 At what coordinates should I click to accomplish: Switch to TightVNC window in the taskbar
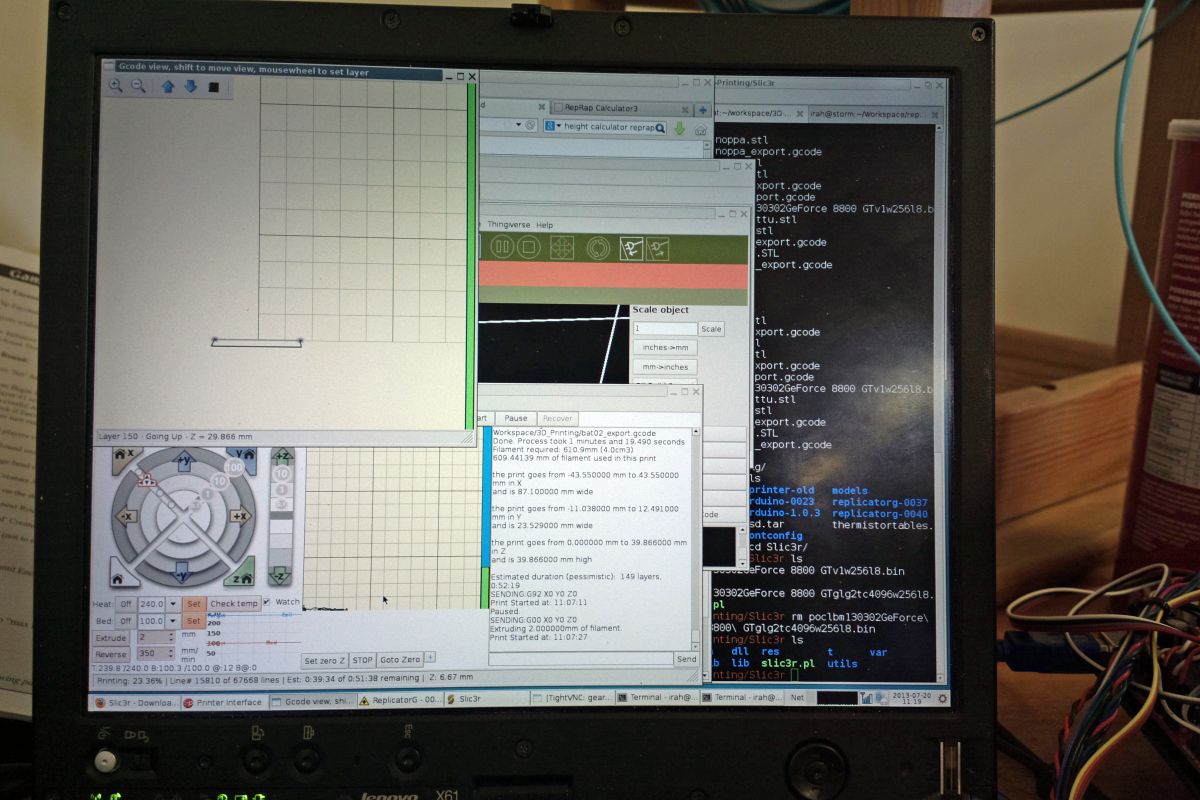click(571, 699)
